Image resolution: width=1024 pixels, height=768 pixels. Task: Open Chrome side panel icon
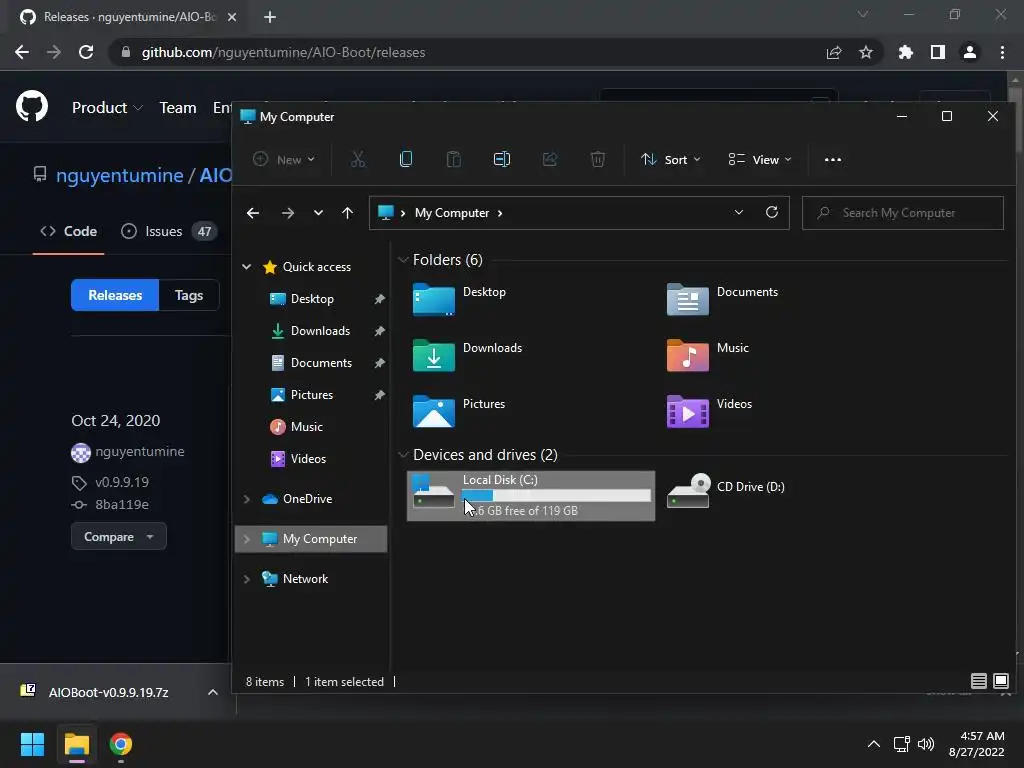coord(938,52)
